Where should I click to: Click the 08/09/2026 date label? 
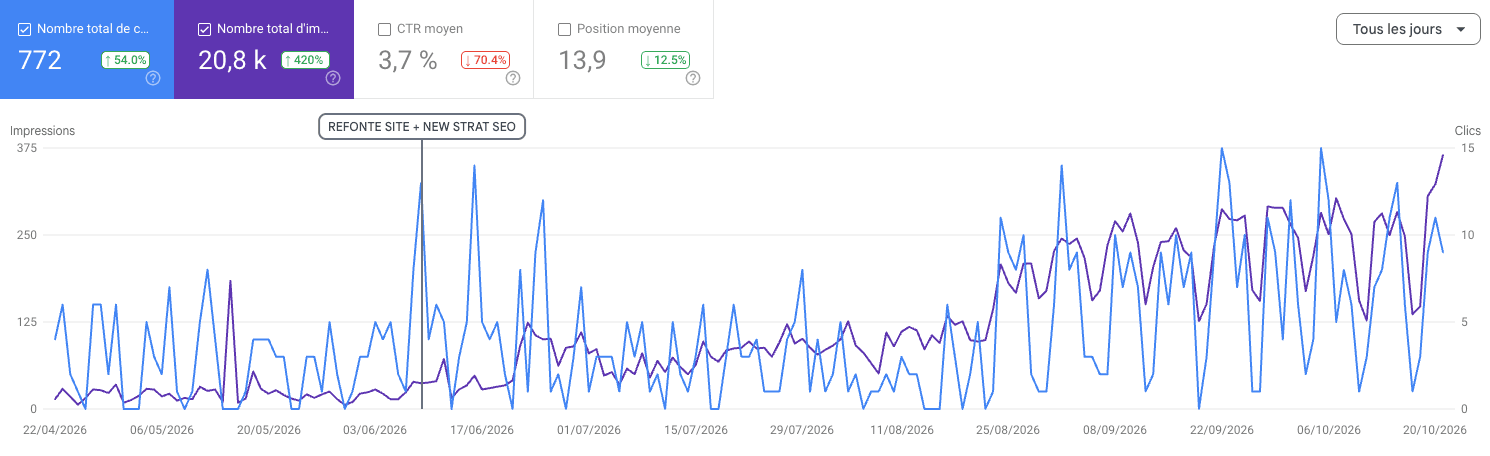coord(1114,430)
